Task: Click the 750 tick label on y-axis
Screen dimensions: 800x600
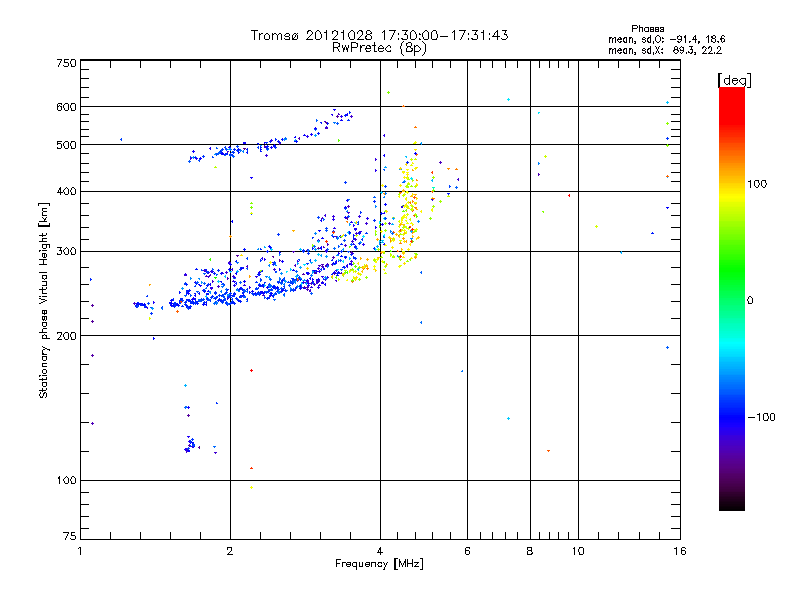Action: [x=66, y=63]
